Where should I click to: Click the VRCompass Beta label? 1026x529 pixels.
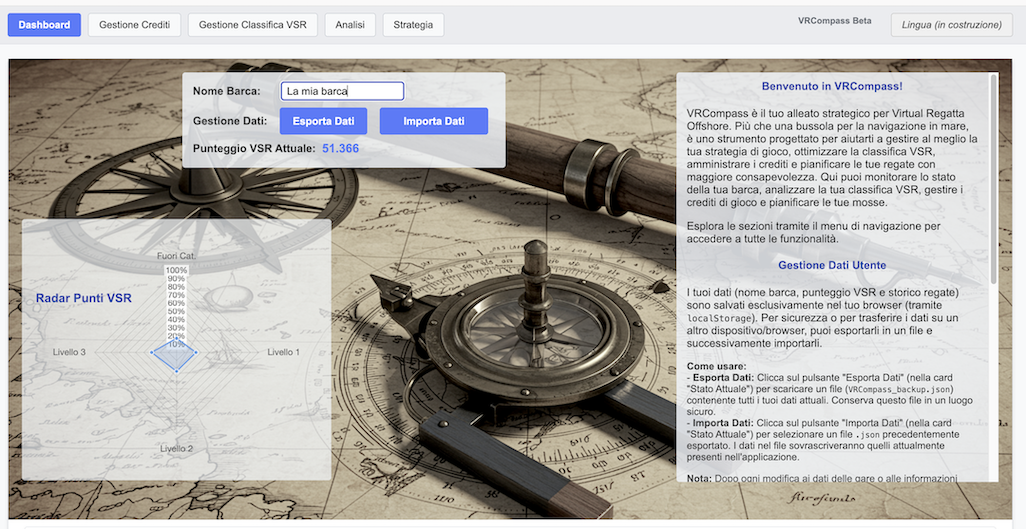click(834, 21)
